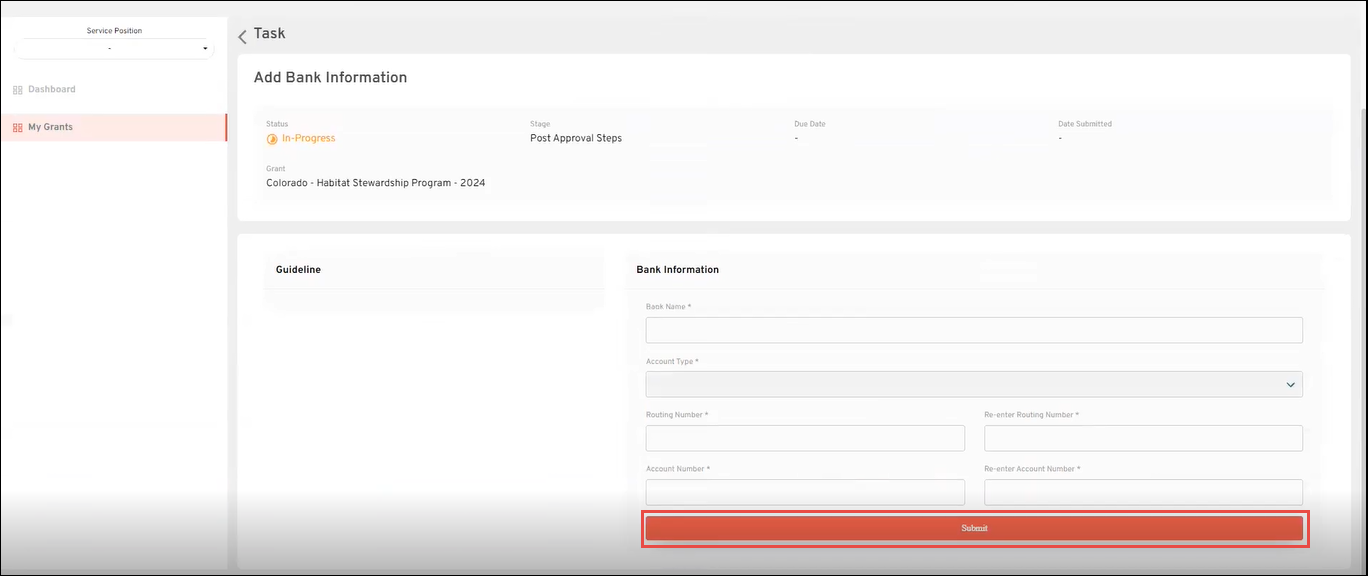Click the My Grants grid icon
The width and height of the screenshot is (1368, 576).
[x=17, y=128]
